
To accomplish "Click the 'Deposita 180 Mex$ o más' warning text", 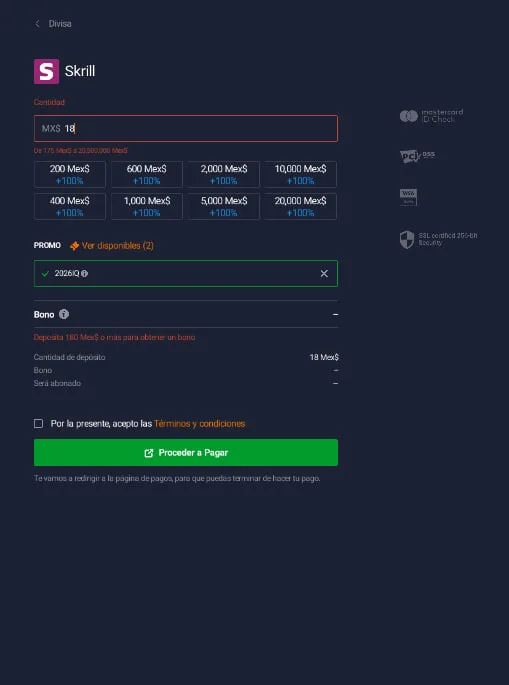I will point(114,338).
